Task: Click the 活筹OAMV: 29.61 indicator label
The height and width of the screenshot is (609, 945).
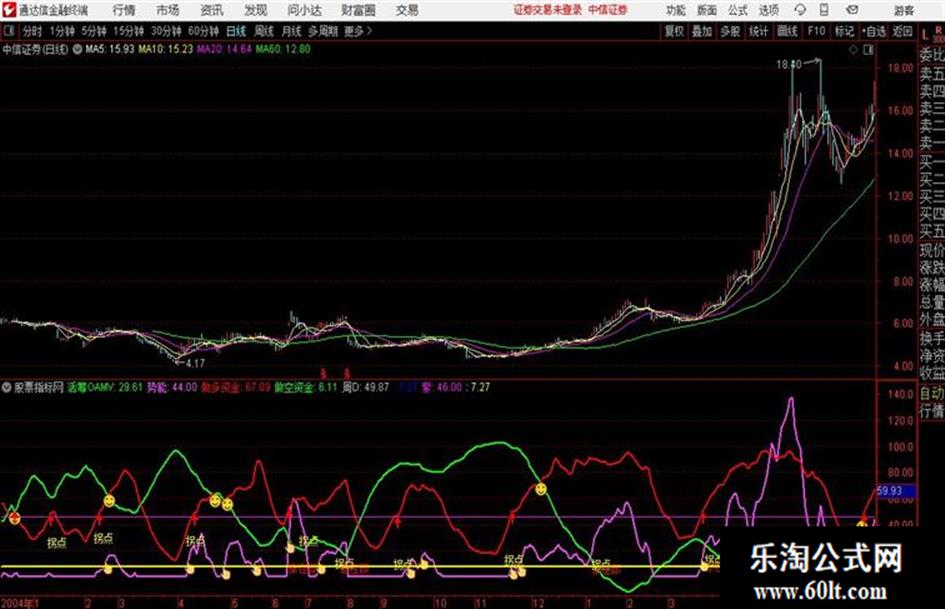Action: [105, 387]
